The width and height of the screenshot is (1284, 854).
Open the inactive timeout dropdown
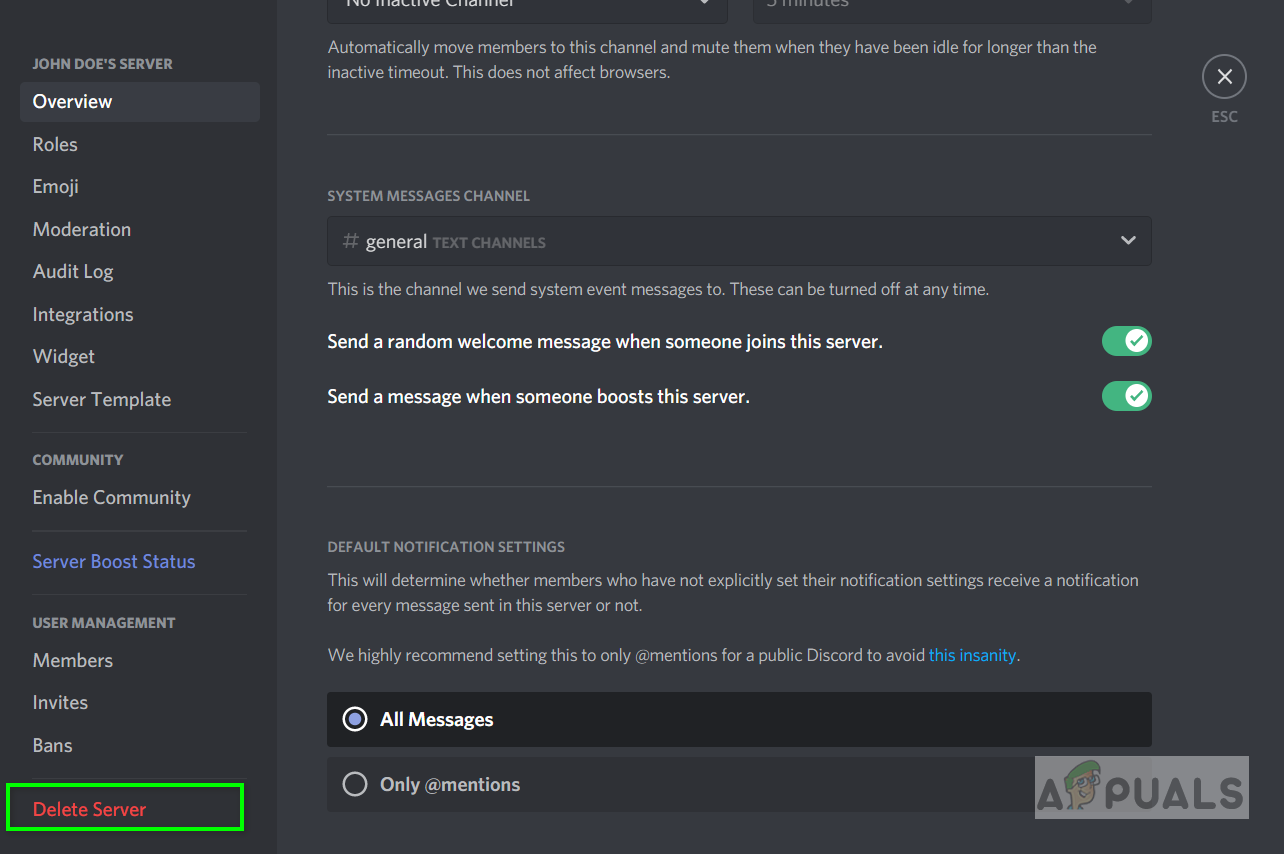[x=951, y=6]
